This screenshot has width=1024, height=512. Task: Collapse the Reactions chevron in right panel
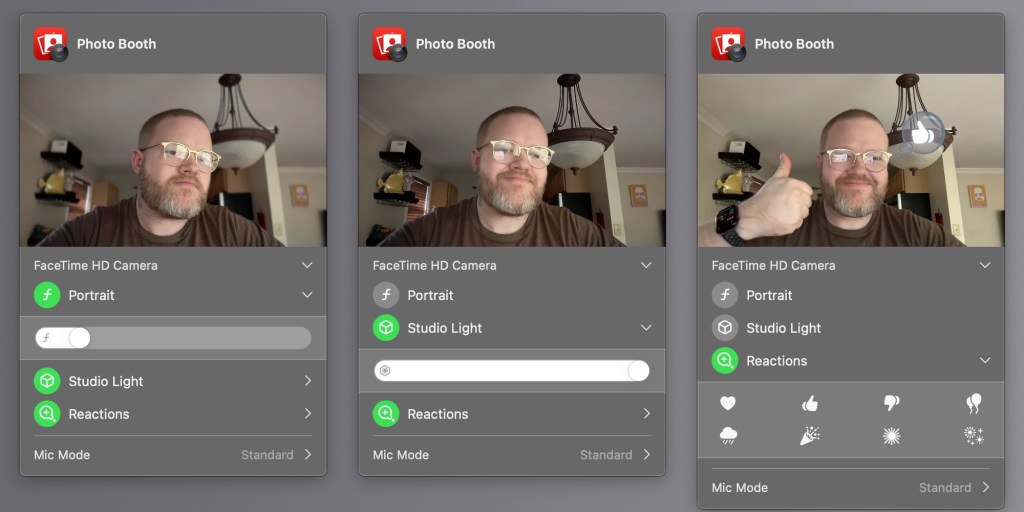pos(985,361)
